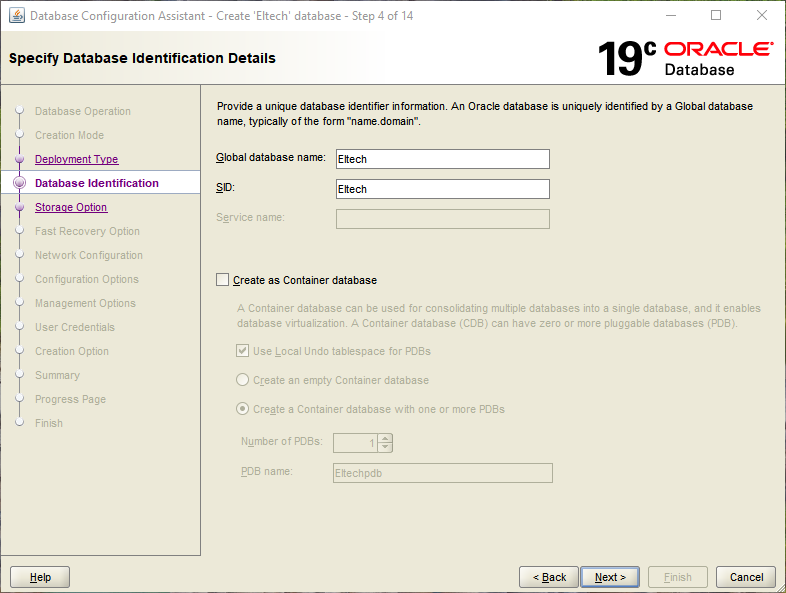Viewport: 786px width, 593px height.
Task: Go Back to the previous step
Action: point(549,577)
